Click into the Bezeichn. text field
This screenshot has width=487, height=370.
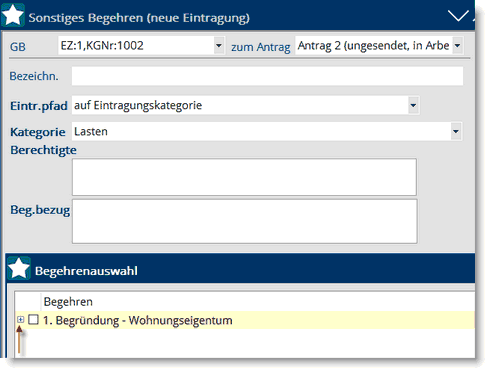point(267,76)
